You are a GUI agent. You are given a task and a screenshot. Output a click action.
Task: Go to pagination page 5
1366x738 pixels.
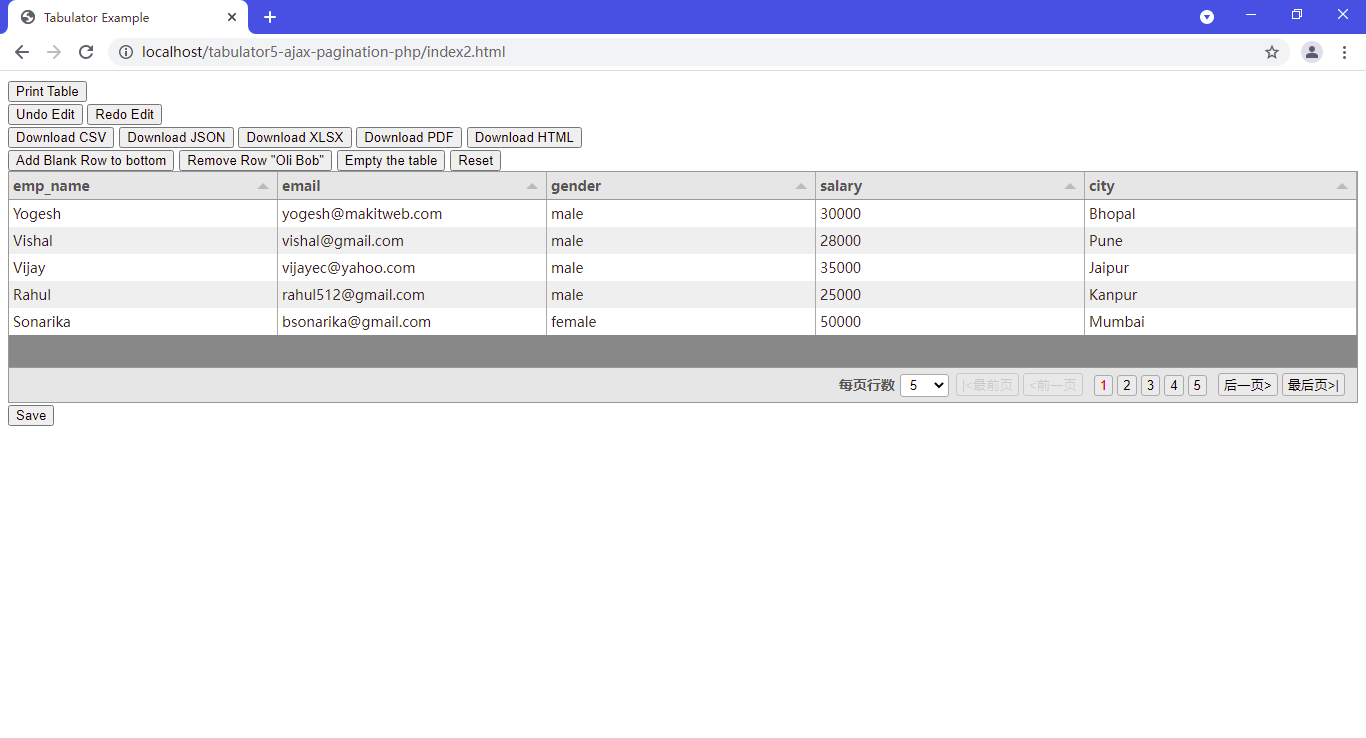pos(1197,385)
